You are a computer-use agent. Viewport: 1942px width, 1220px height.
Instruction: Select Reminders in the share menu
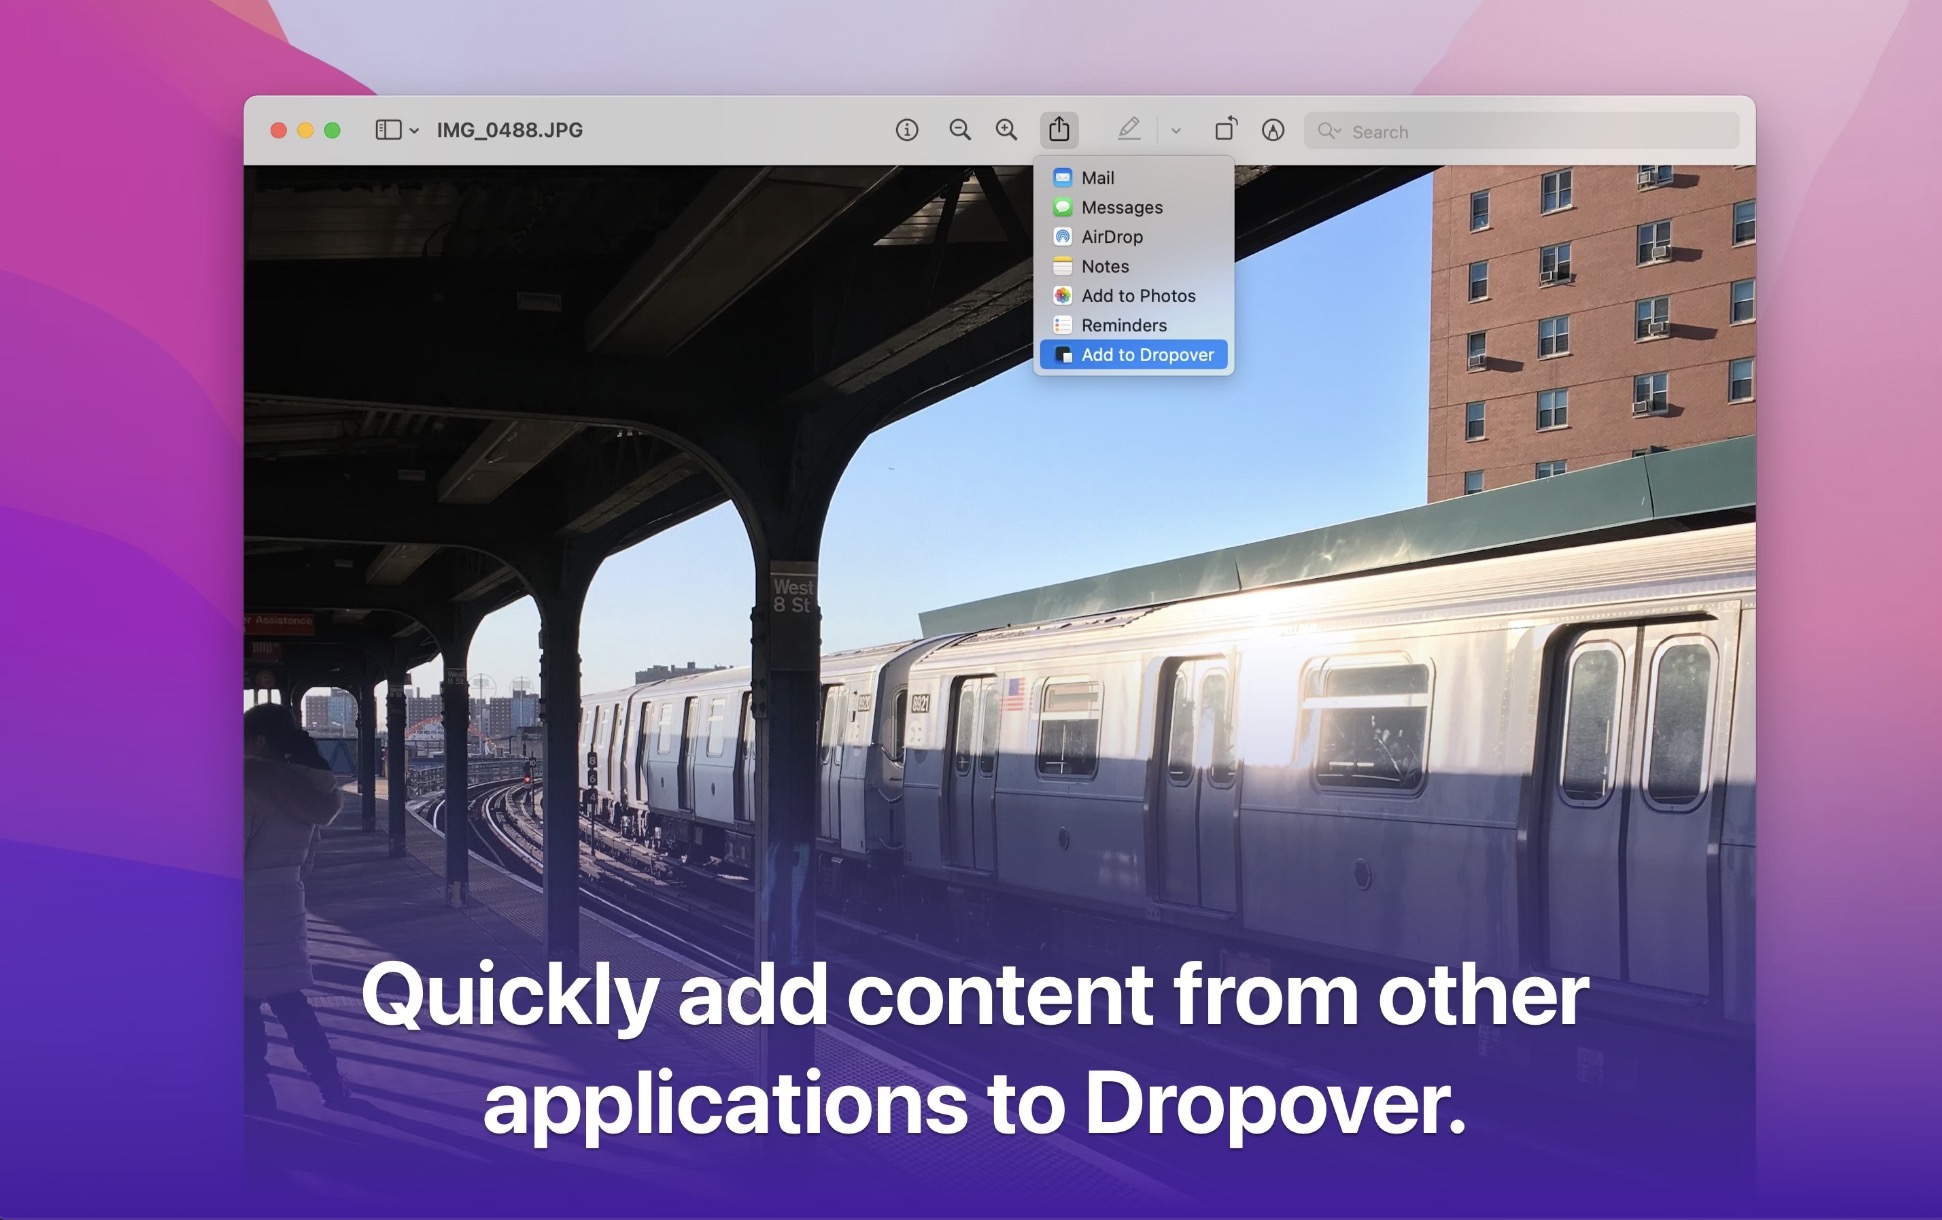tap(1123, 325)
